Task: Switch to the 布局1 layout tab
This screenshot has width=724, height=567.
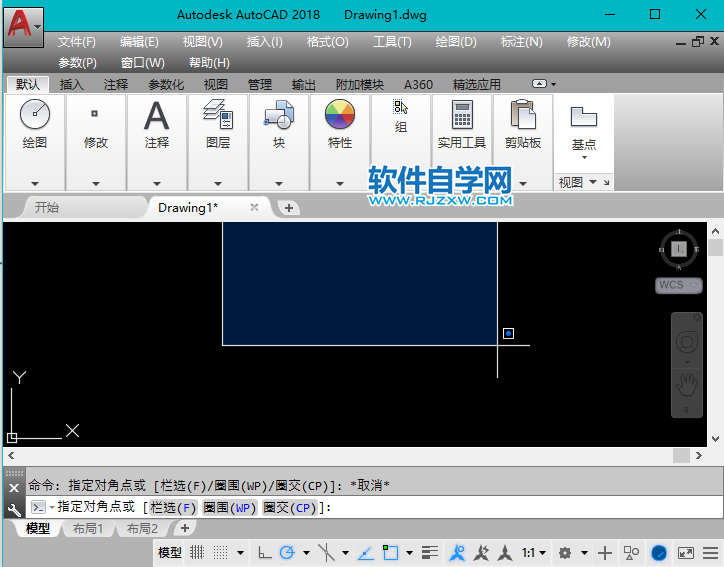Action: (x=88, y=528)
